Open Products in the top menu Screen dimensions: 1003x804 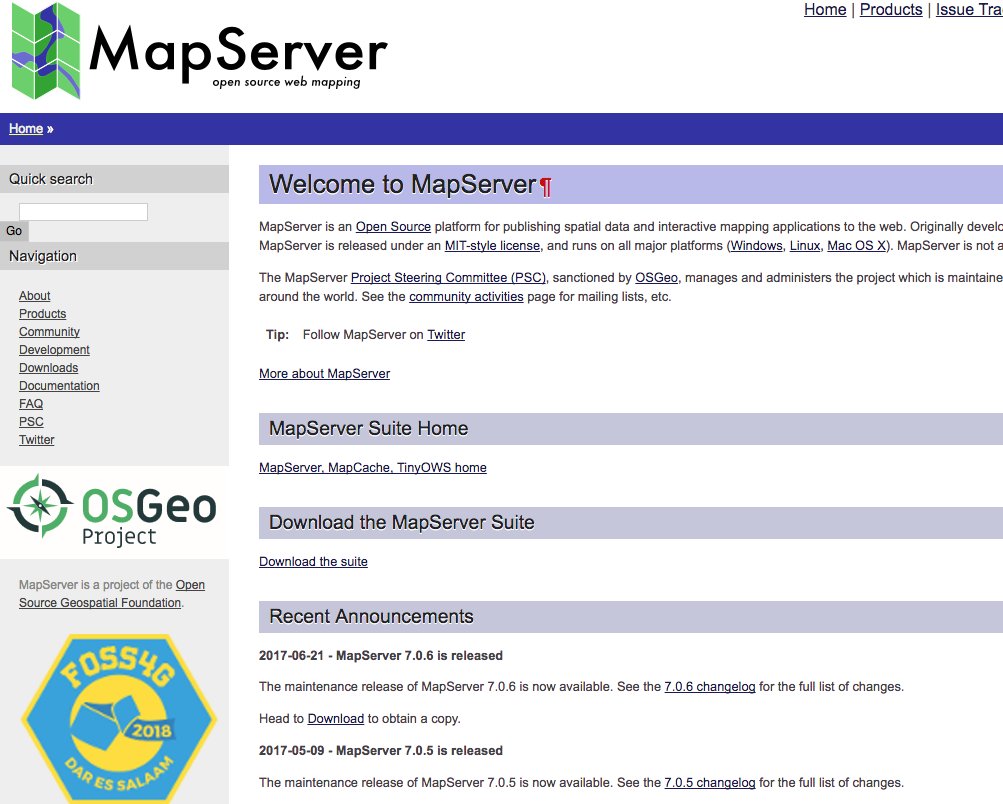click(x=890, y=10)
